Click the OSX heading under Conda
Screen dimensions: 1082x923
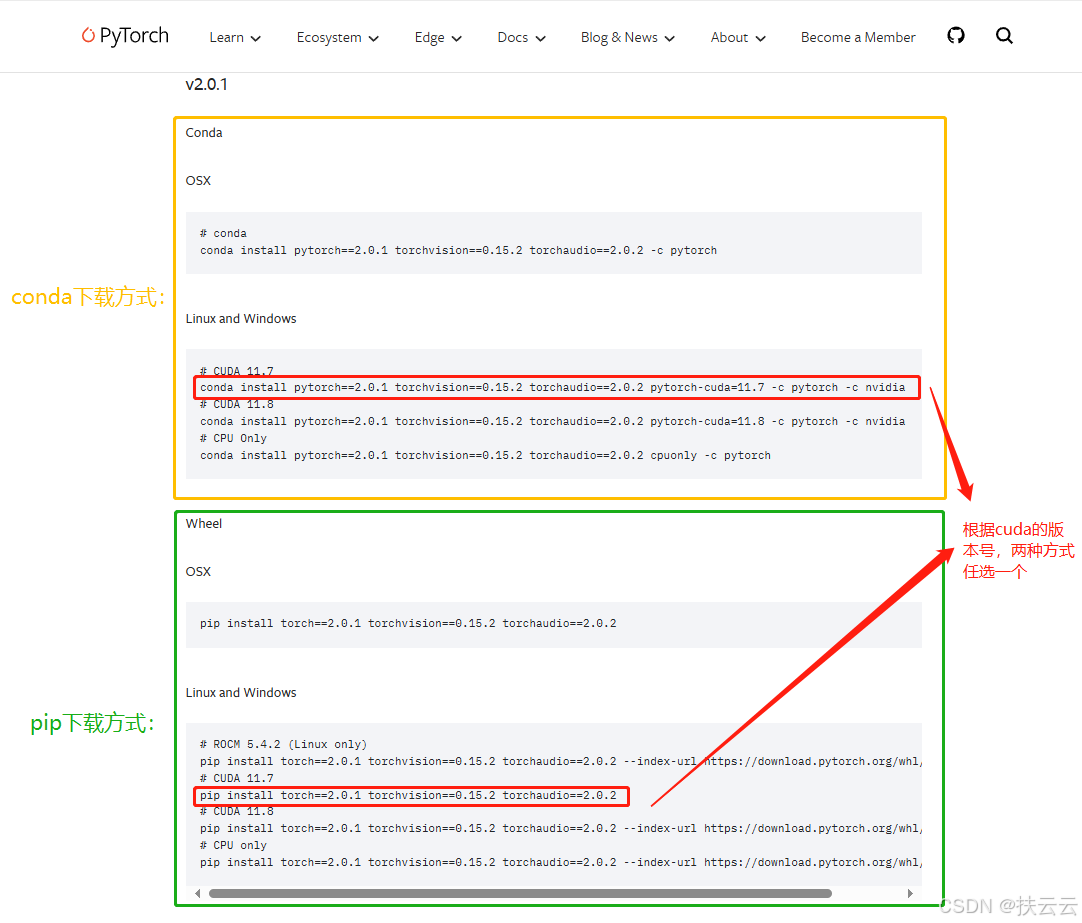[x=198, y=181]
